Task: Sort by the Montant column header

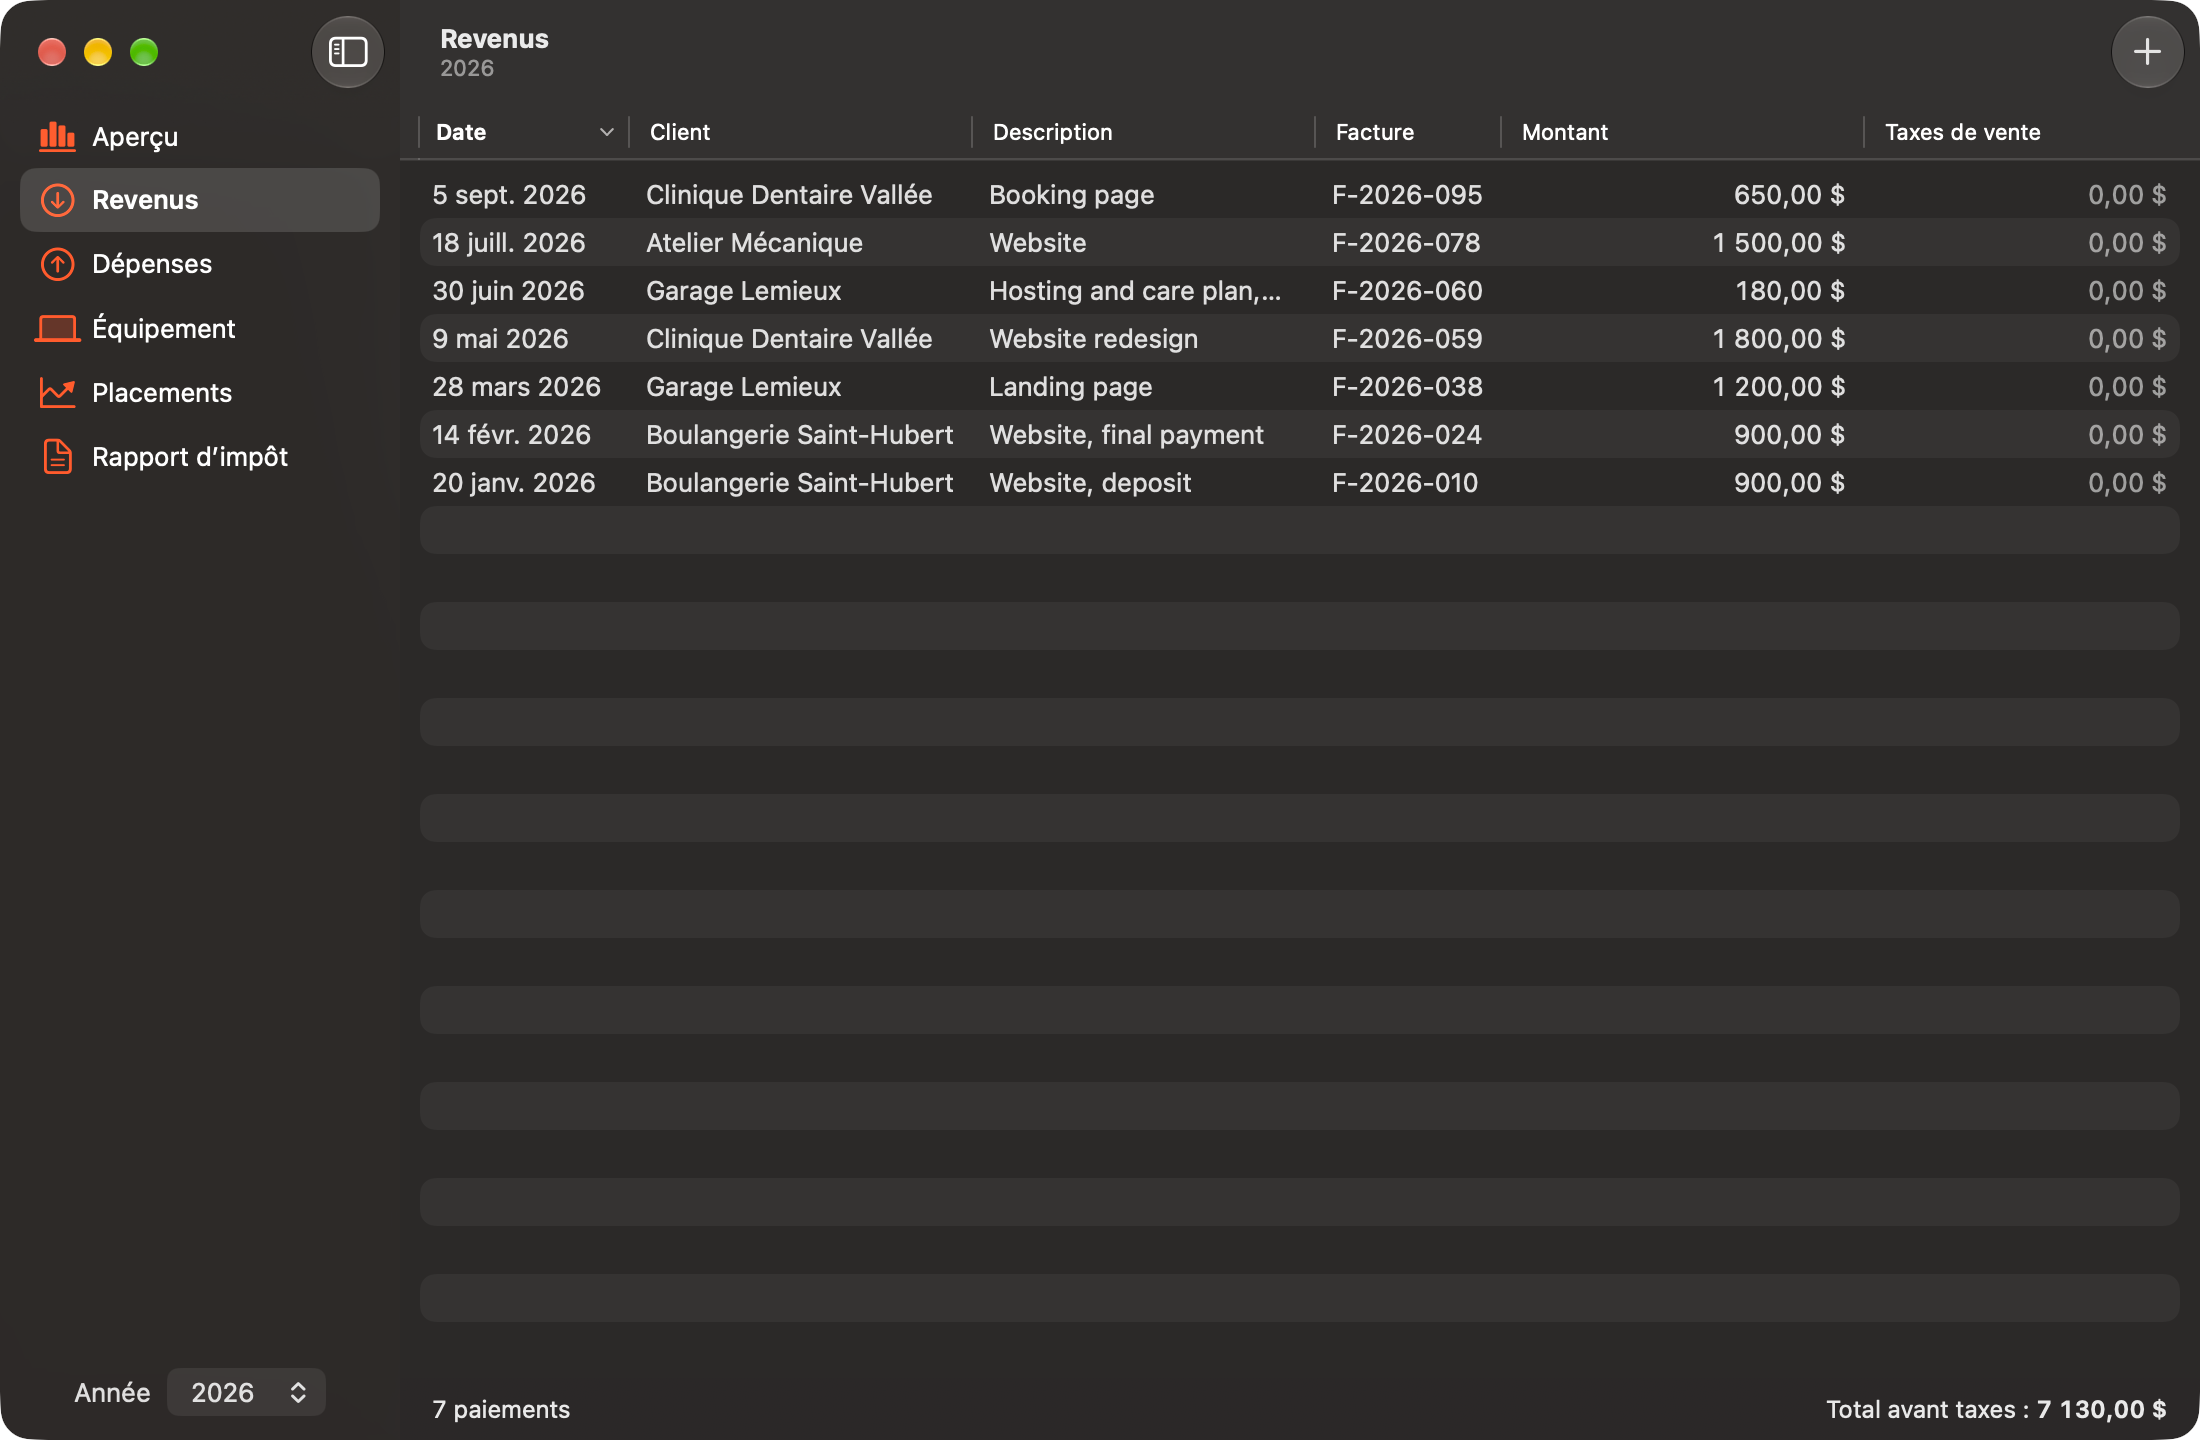Action: pos(1682,132)
